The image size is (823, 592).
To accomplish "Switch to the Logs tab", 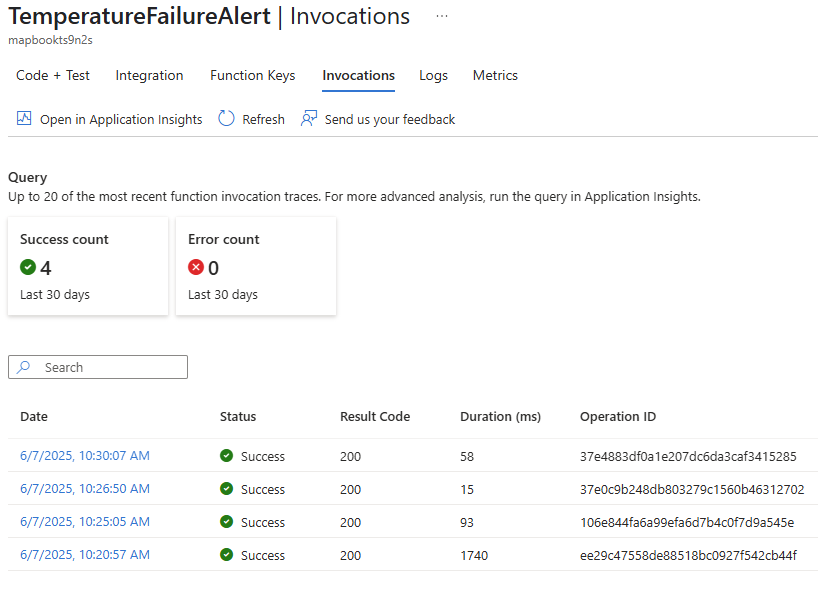I will coord(433,75).
